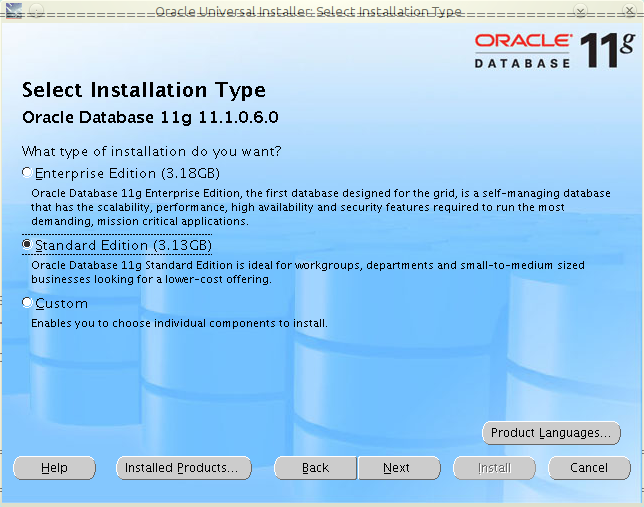Click the window menu icon in title bar
Viewport: 644px width, 507px height.
click(14, 10)
